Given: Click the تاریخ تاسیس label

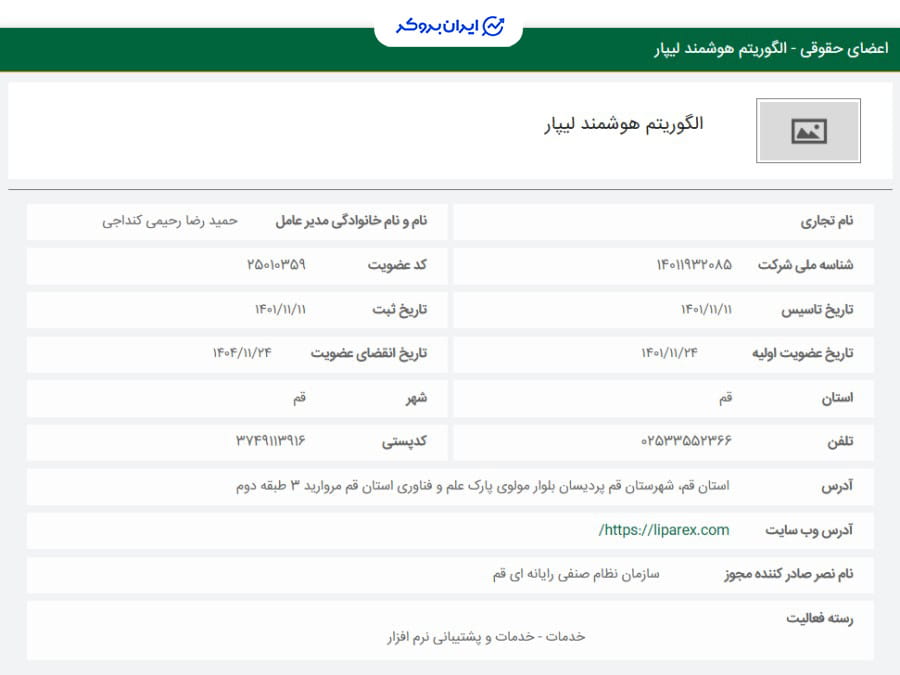Looking at the screenshot, I should pos(817,310).
